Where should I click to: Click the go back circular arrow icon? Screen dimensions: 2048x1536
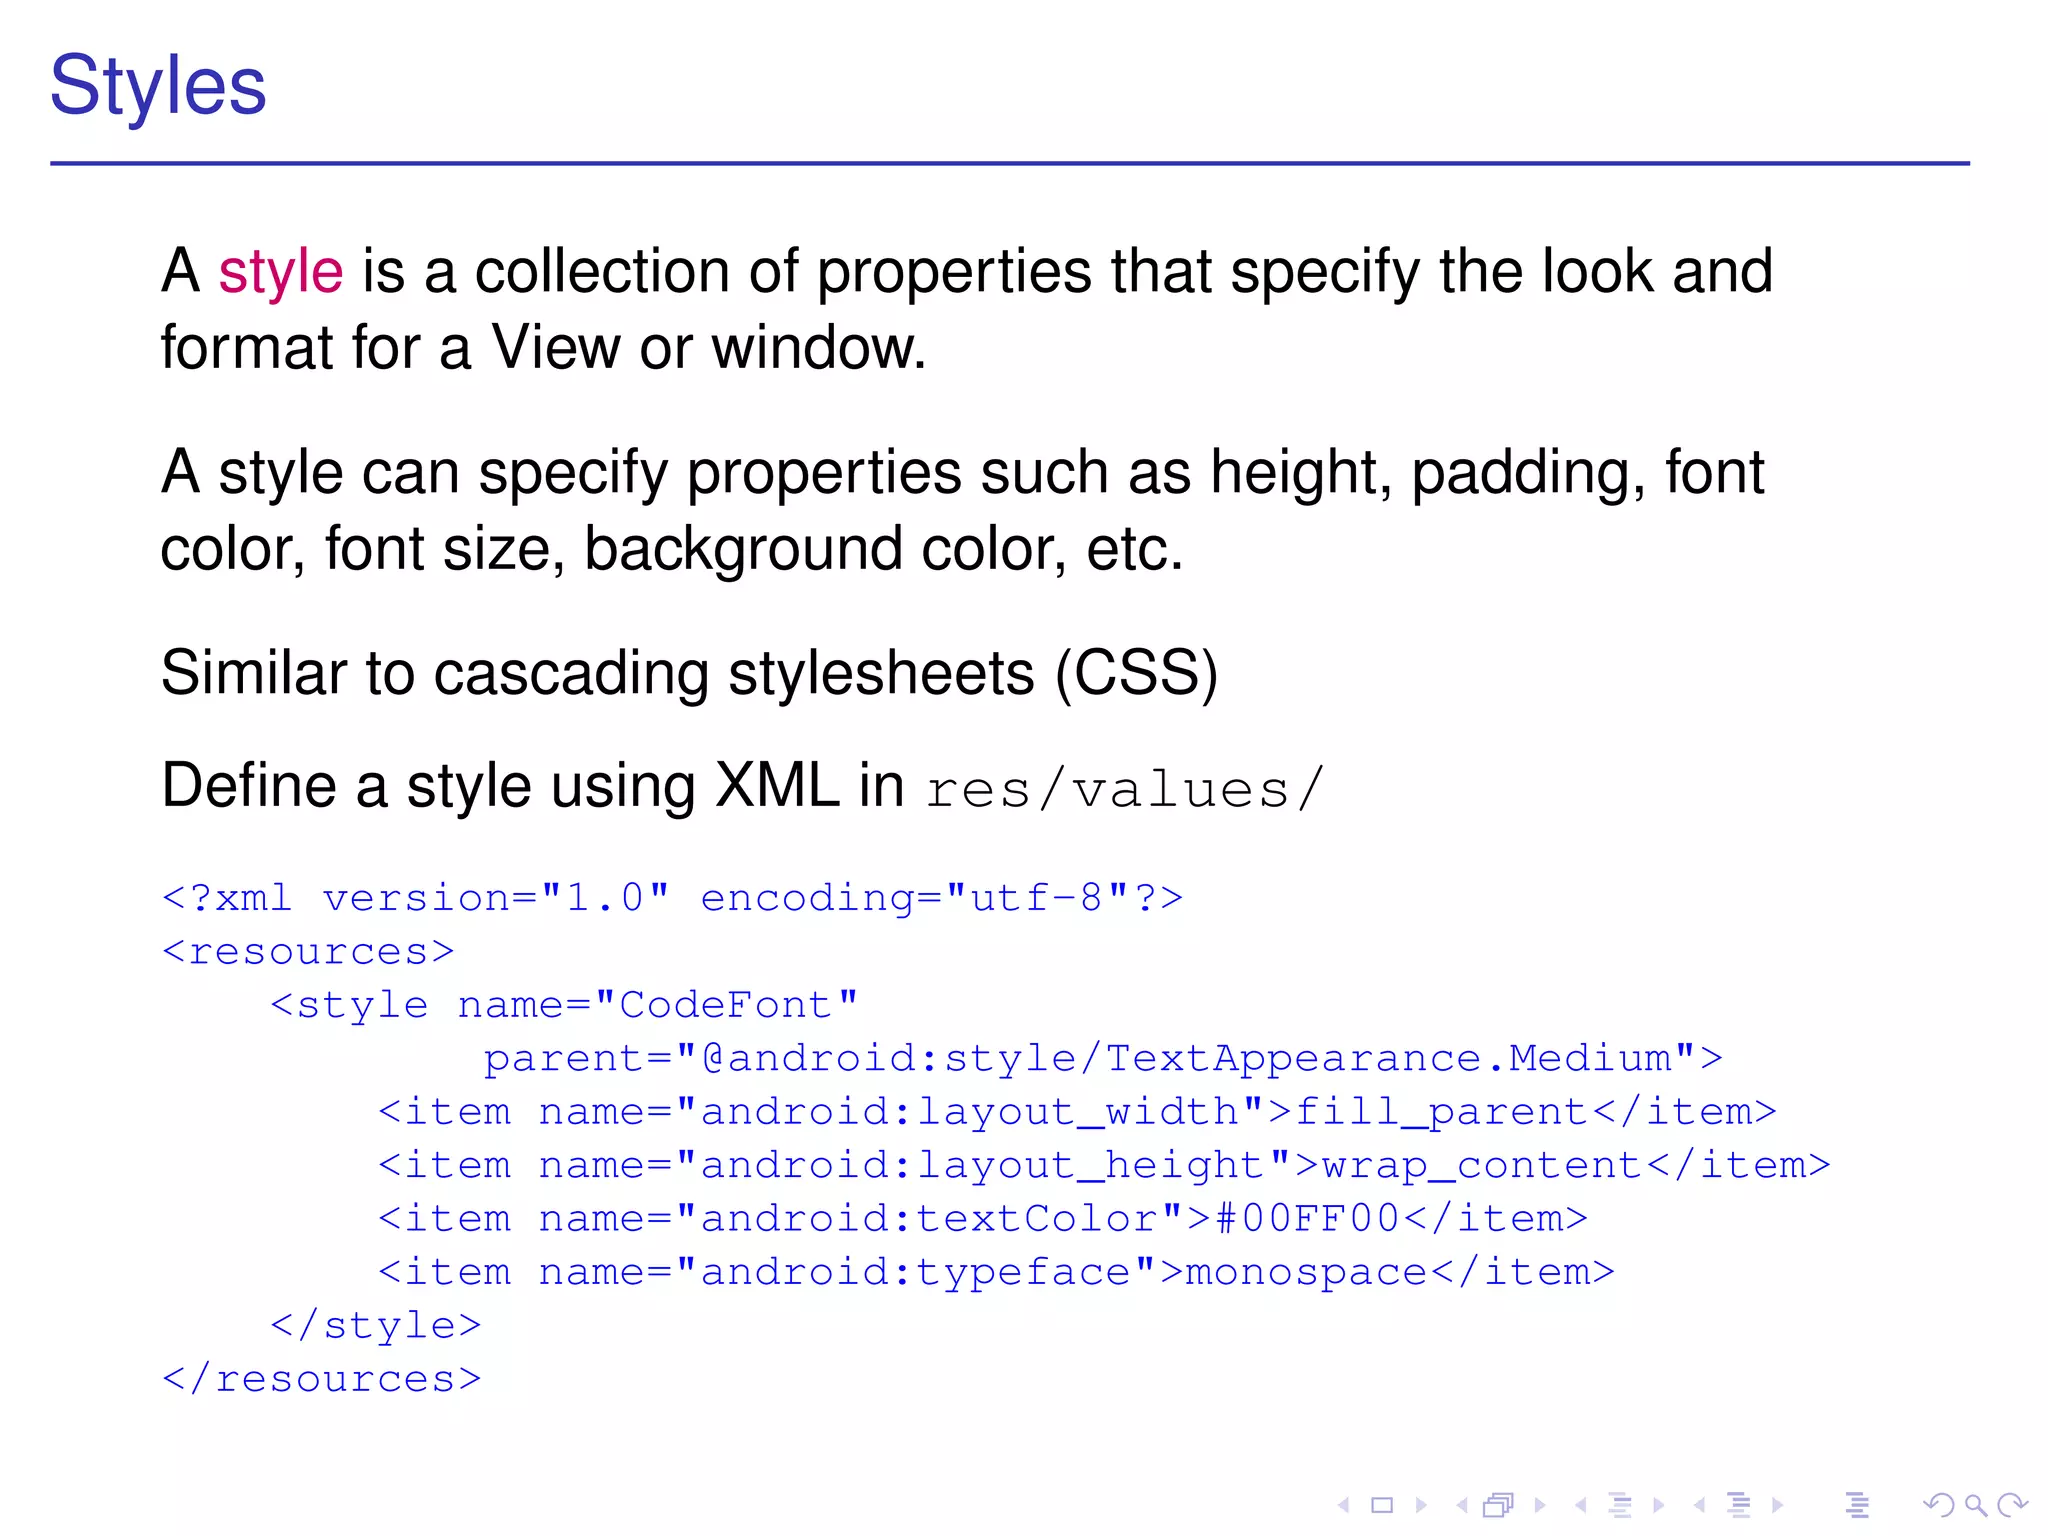point(1938,1504)
